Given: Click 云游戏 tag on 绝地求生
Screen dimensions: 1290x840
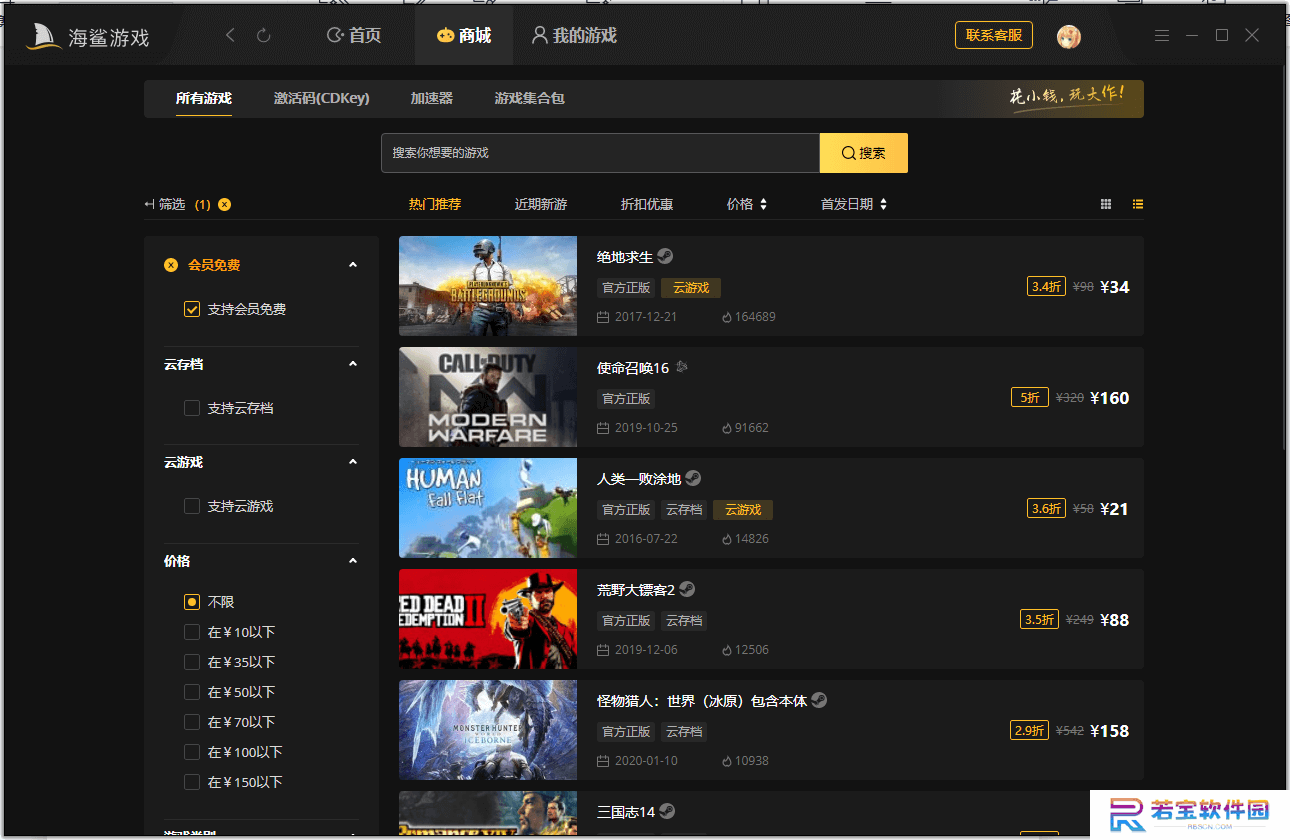Looking at the screenshot, I should coord(691,287).
